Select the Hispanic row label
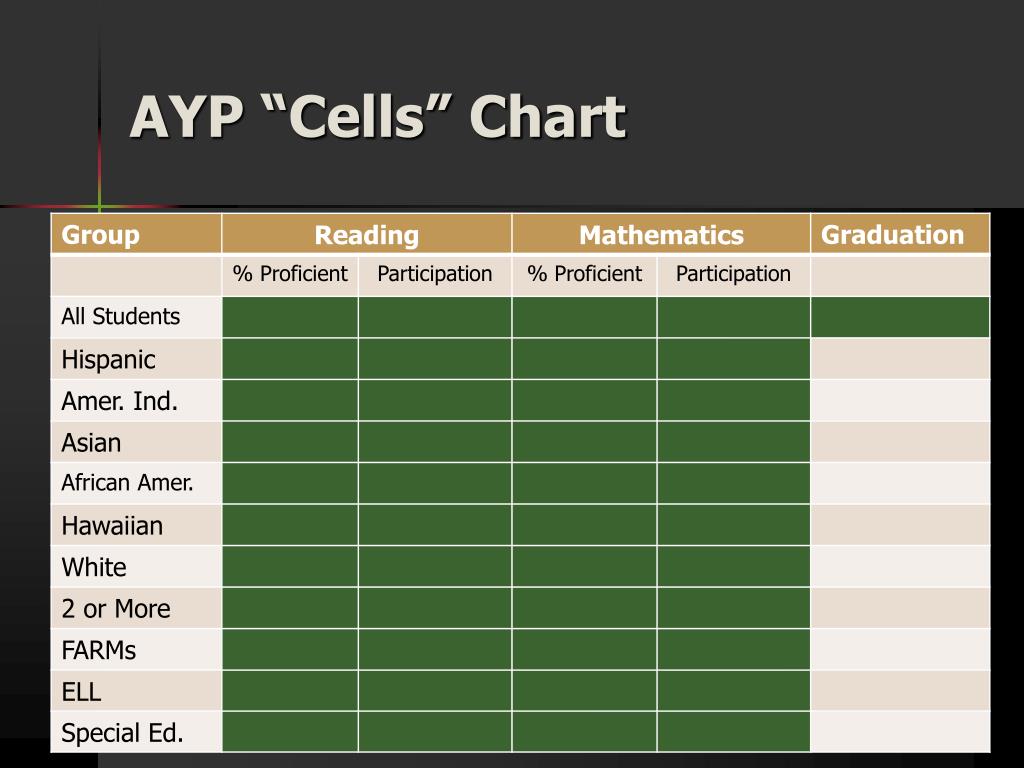 pyautogui.click(x=108, y=360)
